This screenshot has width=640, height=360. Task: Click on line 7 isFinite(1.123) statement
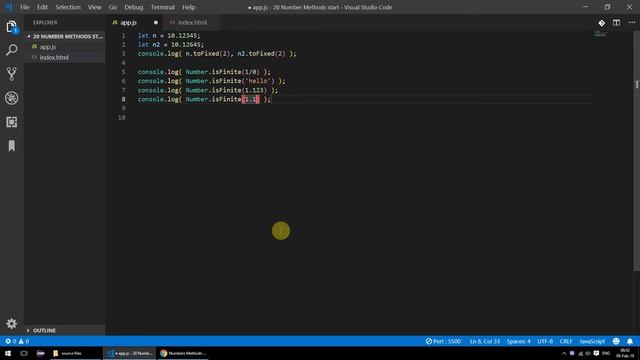[207, 90]
